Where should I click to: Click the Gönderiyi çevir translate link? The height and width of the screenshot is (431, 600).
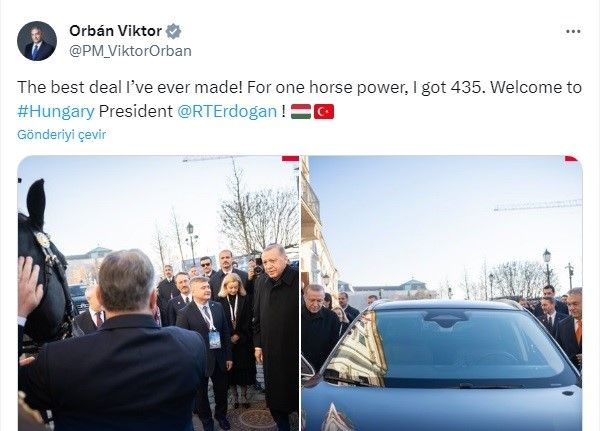click(x=61, y=135)
